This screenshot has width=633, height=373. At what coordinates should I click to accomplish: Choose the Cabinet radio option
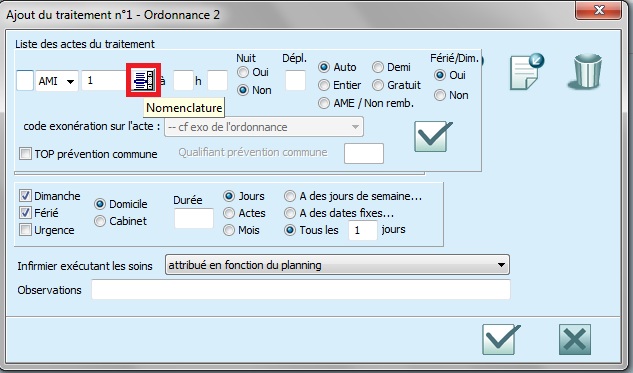click(x=100, y=221)
